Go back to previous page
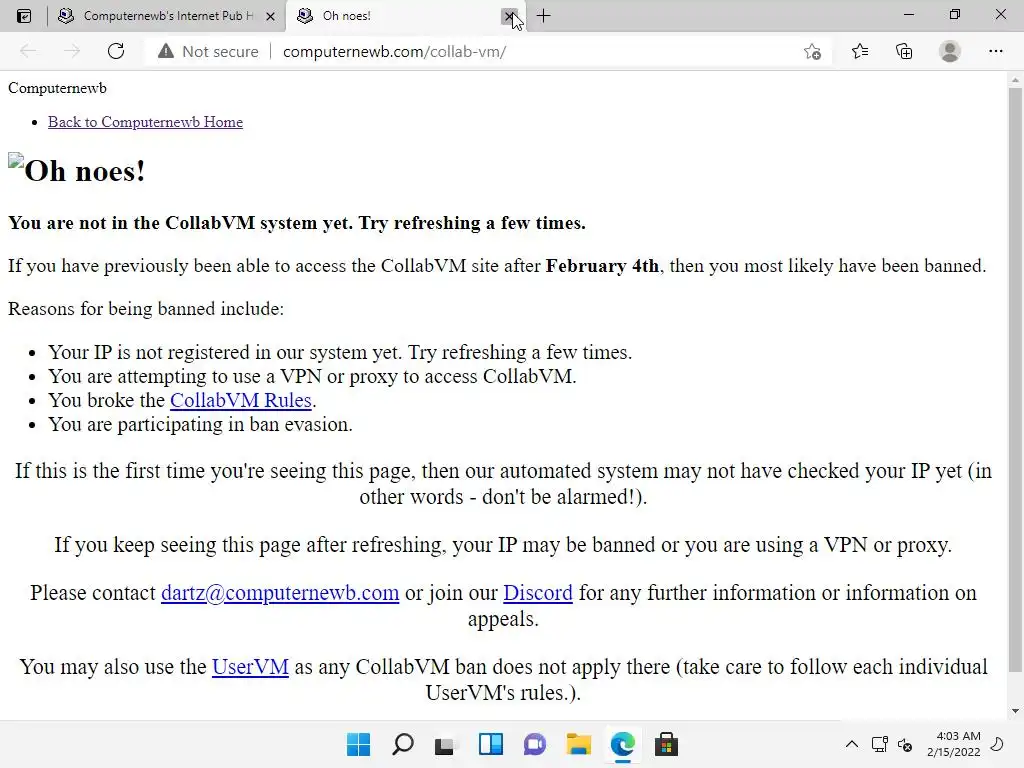Image resolution: width=1024 pixels, height=768 pixels. coord(28,51)
